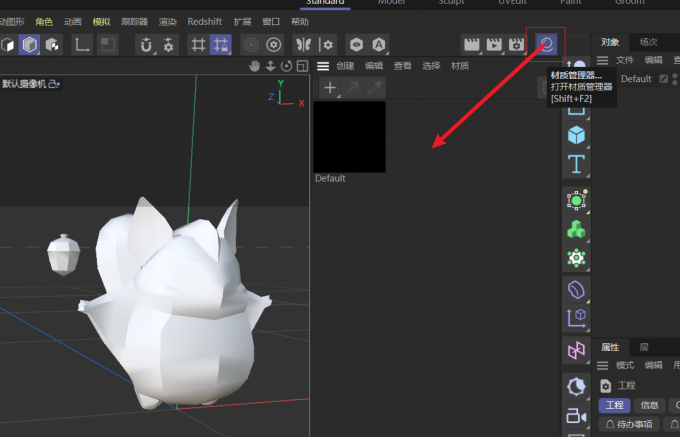Open the symmetry settings gear icon
Screen dimensions: 680x437
pyautogui.click(x=326, y=44)
